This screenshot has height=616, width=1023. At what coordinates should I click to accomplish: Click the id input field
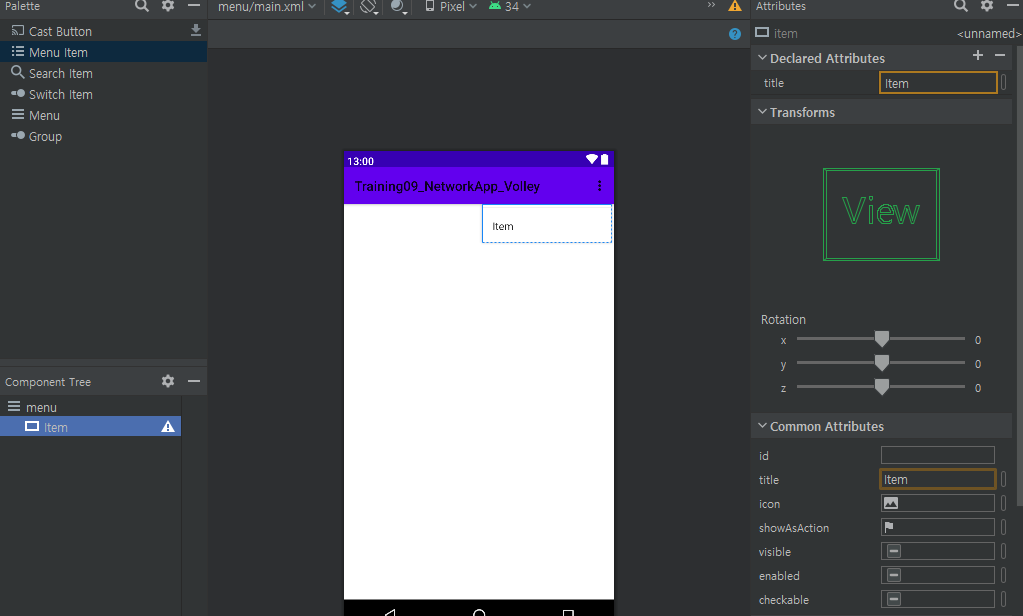pyautogui.click(x=938, y=455)
